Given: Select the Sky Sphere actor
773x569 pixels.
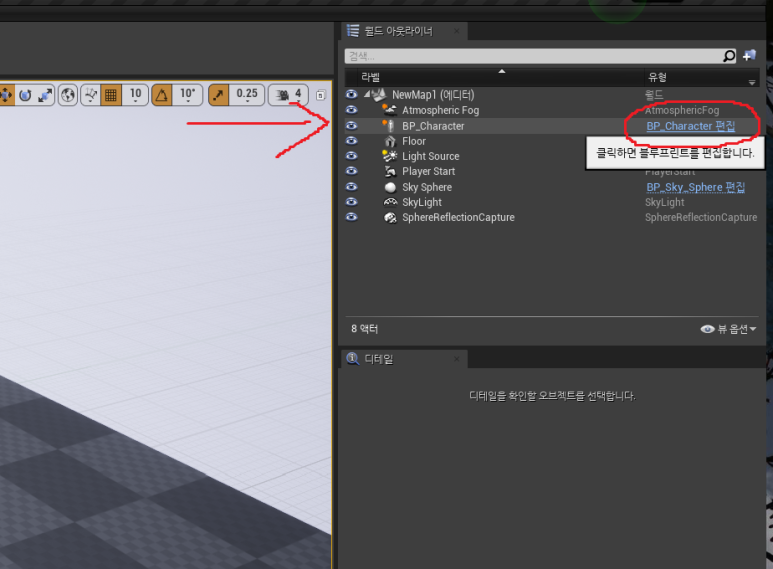Looking at the screenshot, I should [426, 187].
